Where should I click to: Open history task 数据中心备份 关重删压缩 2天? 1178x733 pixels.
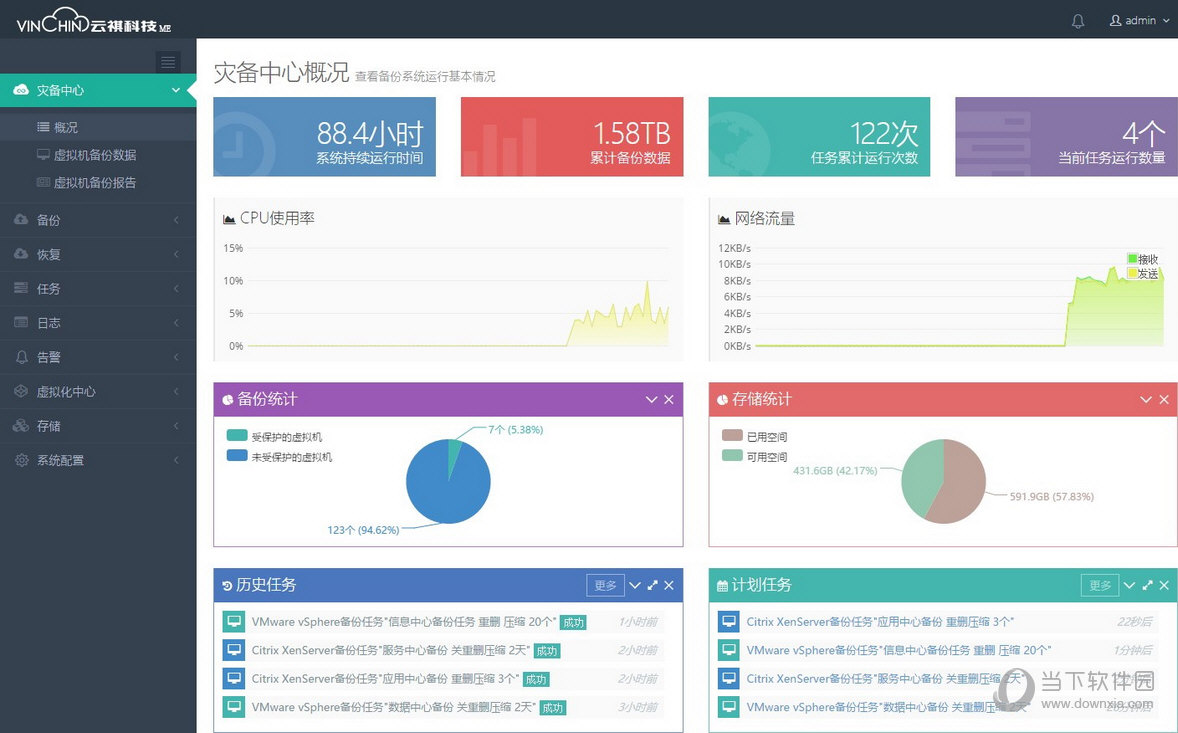[x=394, y=707]
